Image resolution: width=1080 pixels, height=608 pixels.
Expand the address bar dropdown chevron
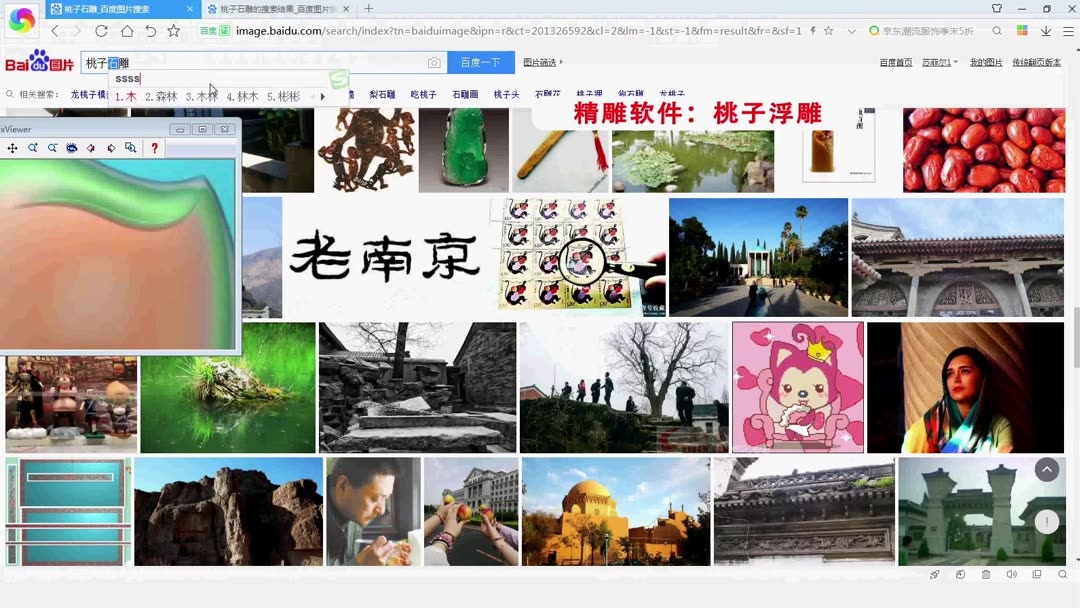[852, 31]
